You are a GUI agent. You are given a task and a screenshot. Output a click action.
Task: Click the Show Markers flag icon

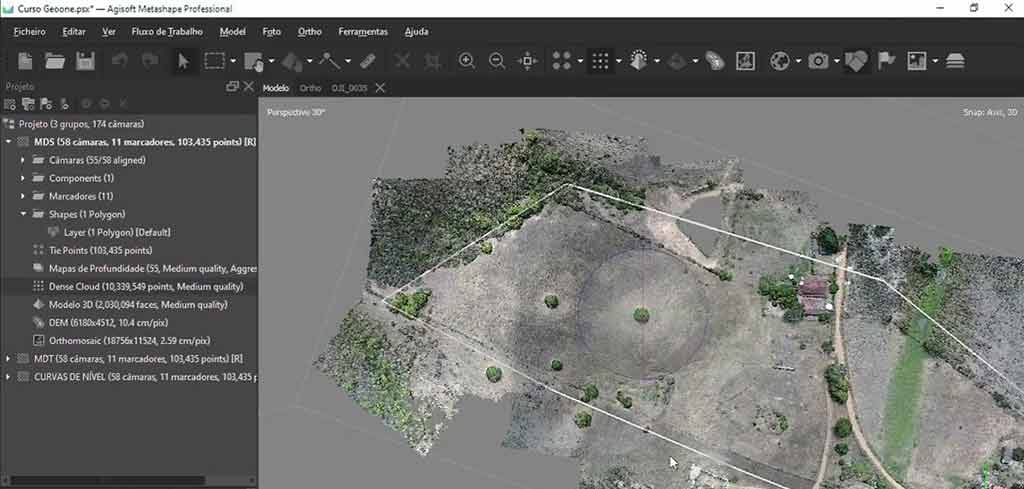pos(885,61)
